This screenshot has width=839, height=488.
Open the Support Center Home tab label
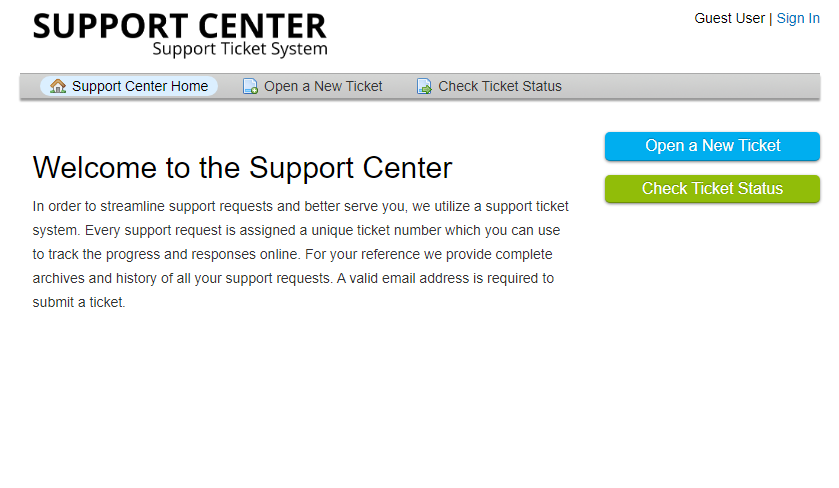click(140, 86)
